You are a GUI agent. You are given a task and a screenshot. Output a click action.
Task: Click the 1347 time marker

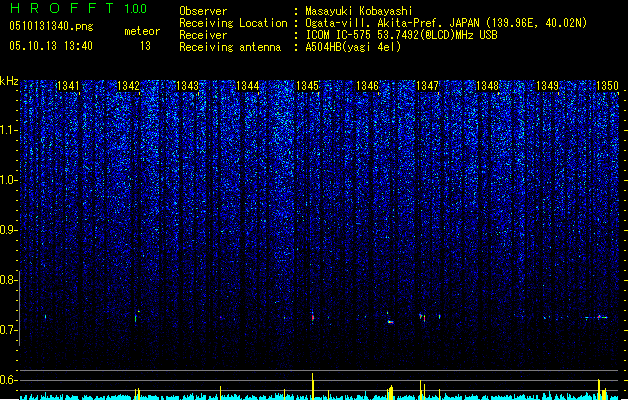click(427, 86)
